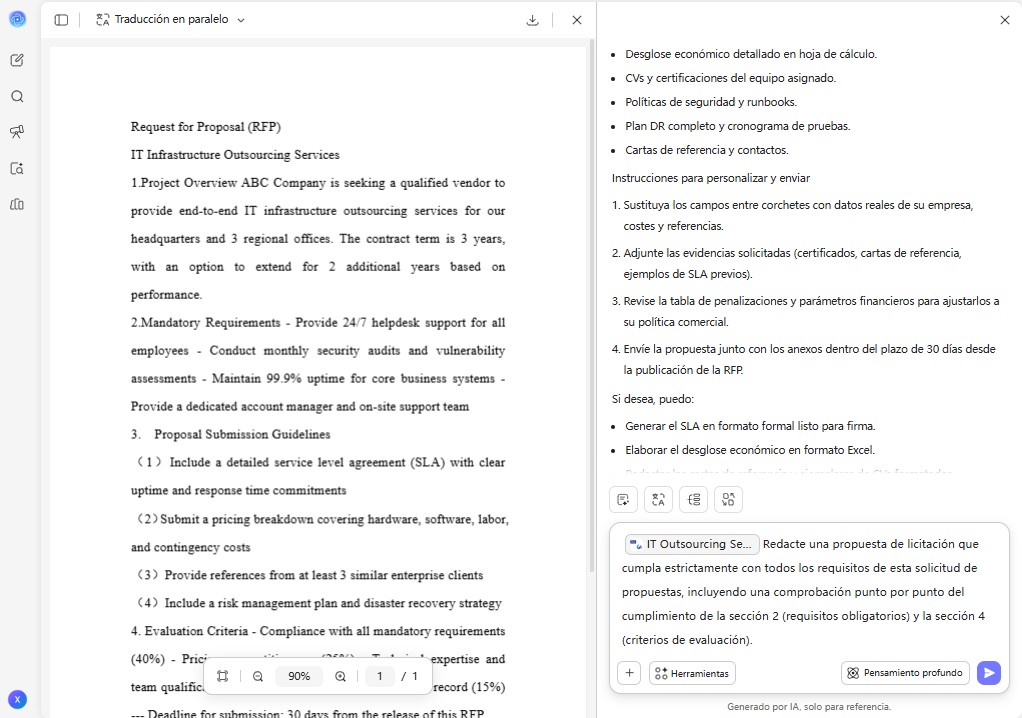Click the fit-to-page icon in the viewer toolbar
1022x718 pixels.
[x=223, y=676]
